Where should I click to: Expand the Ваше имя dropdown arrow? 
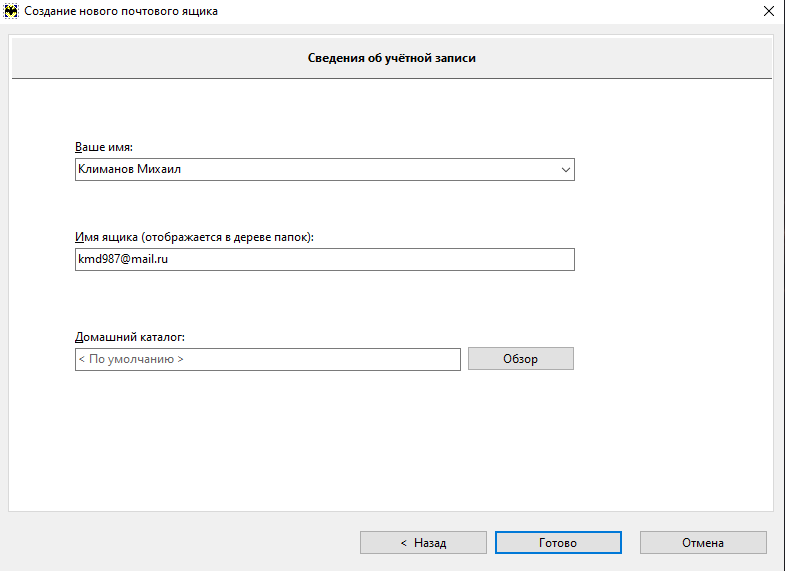pos(566,170)
